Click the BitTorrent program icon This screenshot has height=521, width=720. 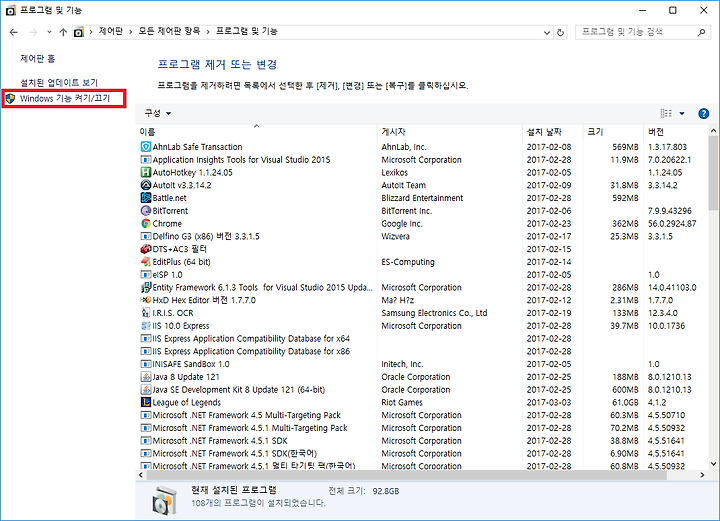(x=146, y=211)
